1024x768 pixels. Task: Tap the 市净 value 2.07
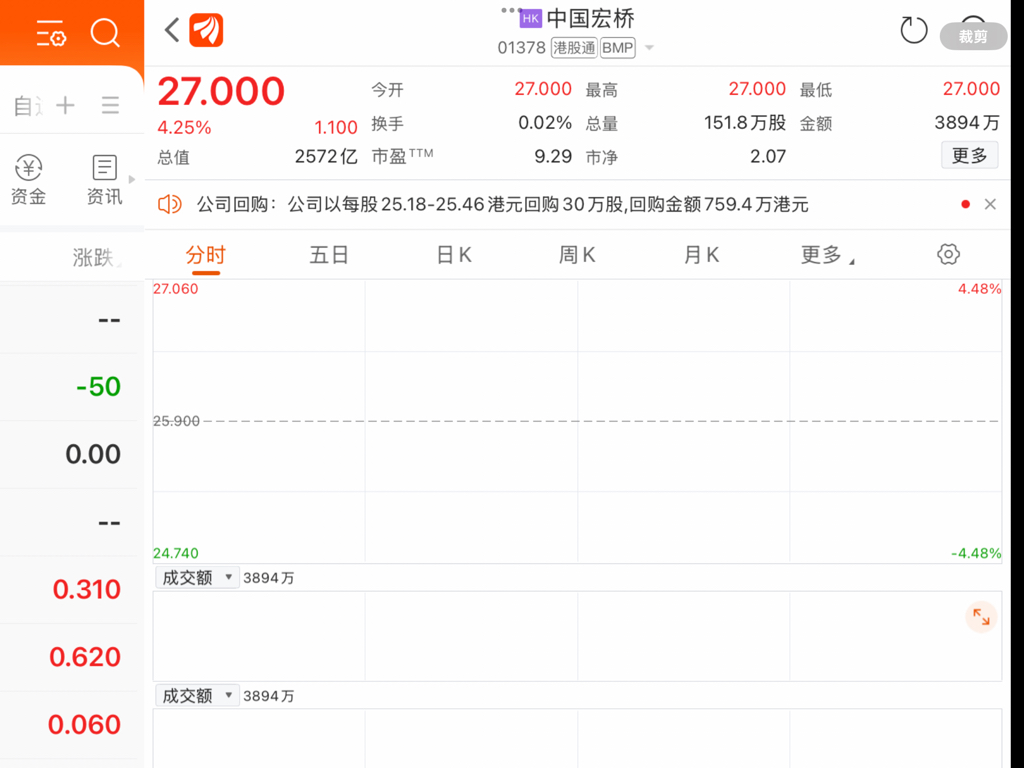pos(768,157)
